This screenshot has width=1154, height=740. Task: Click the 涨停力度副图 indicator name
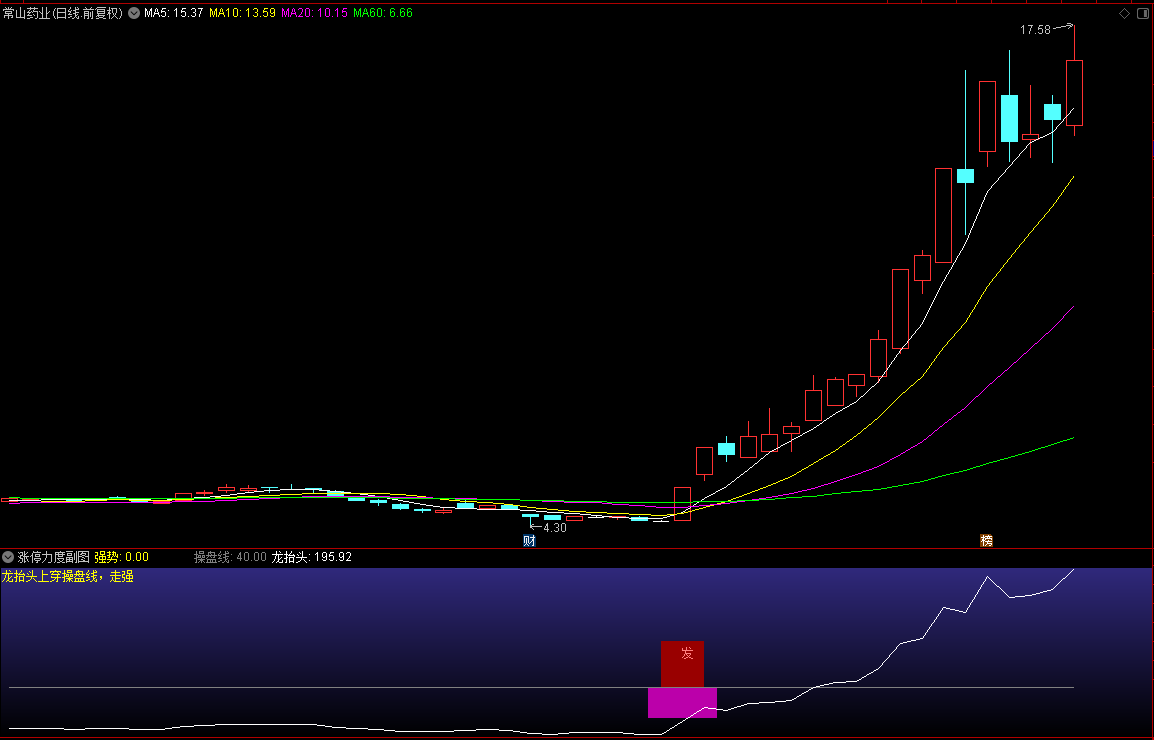pos(54,557)
